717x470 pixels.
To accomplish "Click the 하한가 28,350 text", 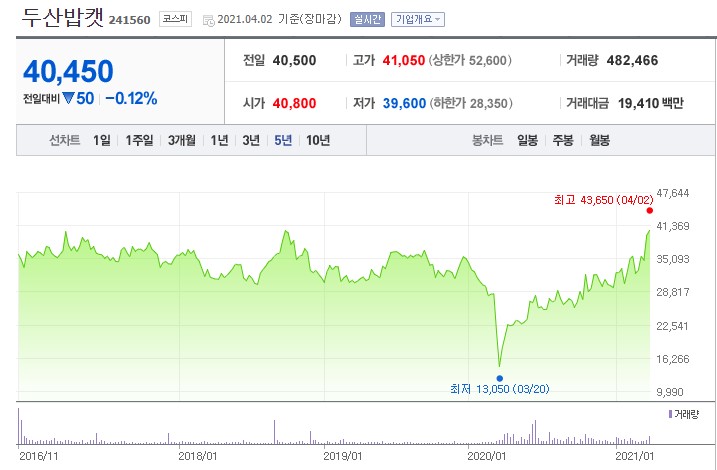I will [471, 103].
